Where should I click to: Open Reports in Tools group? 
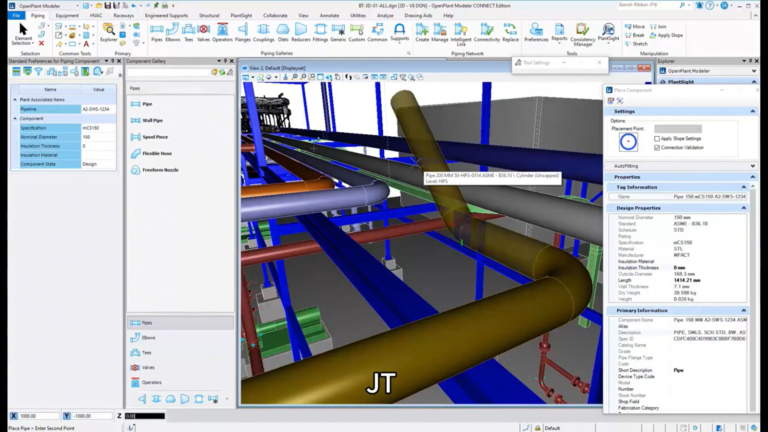(x=559, y=33)
